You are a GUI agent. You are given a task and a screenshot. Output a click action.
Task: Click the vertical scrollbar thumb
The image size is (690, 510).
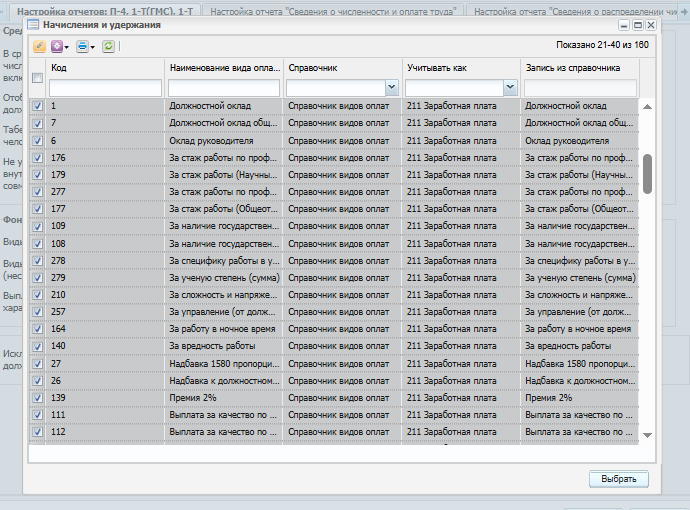(647, 173)
